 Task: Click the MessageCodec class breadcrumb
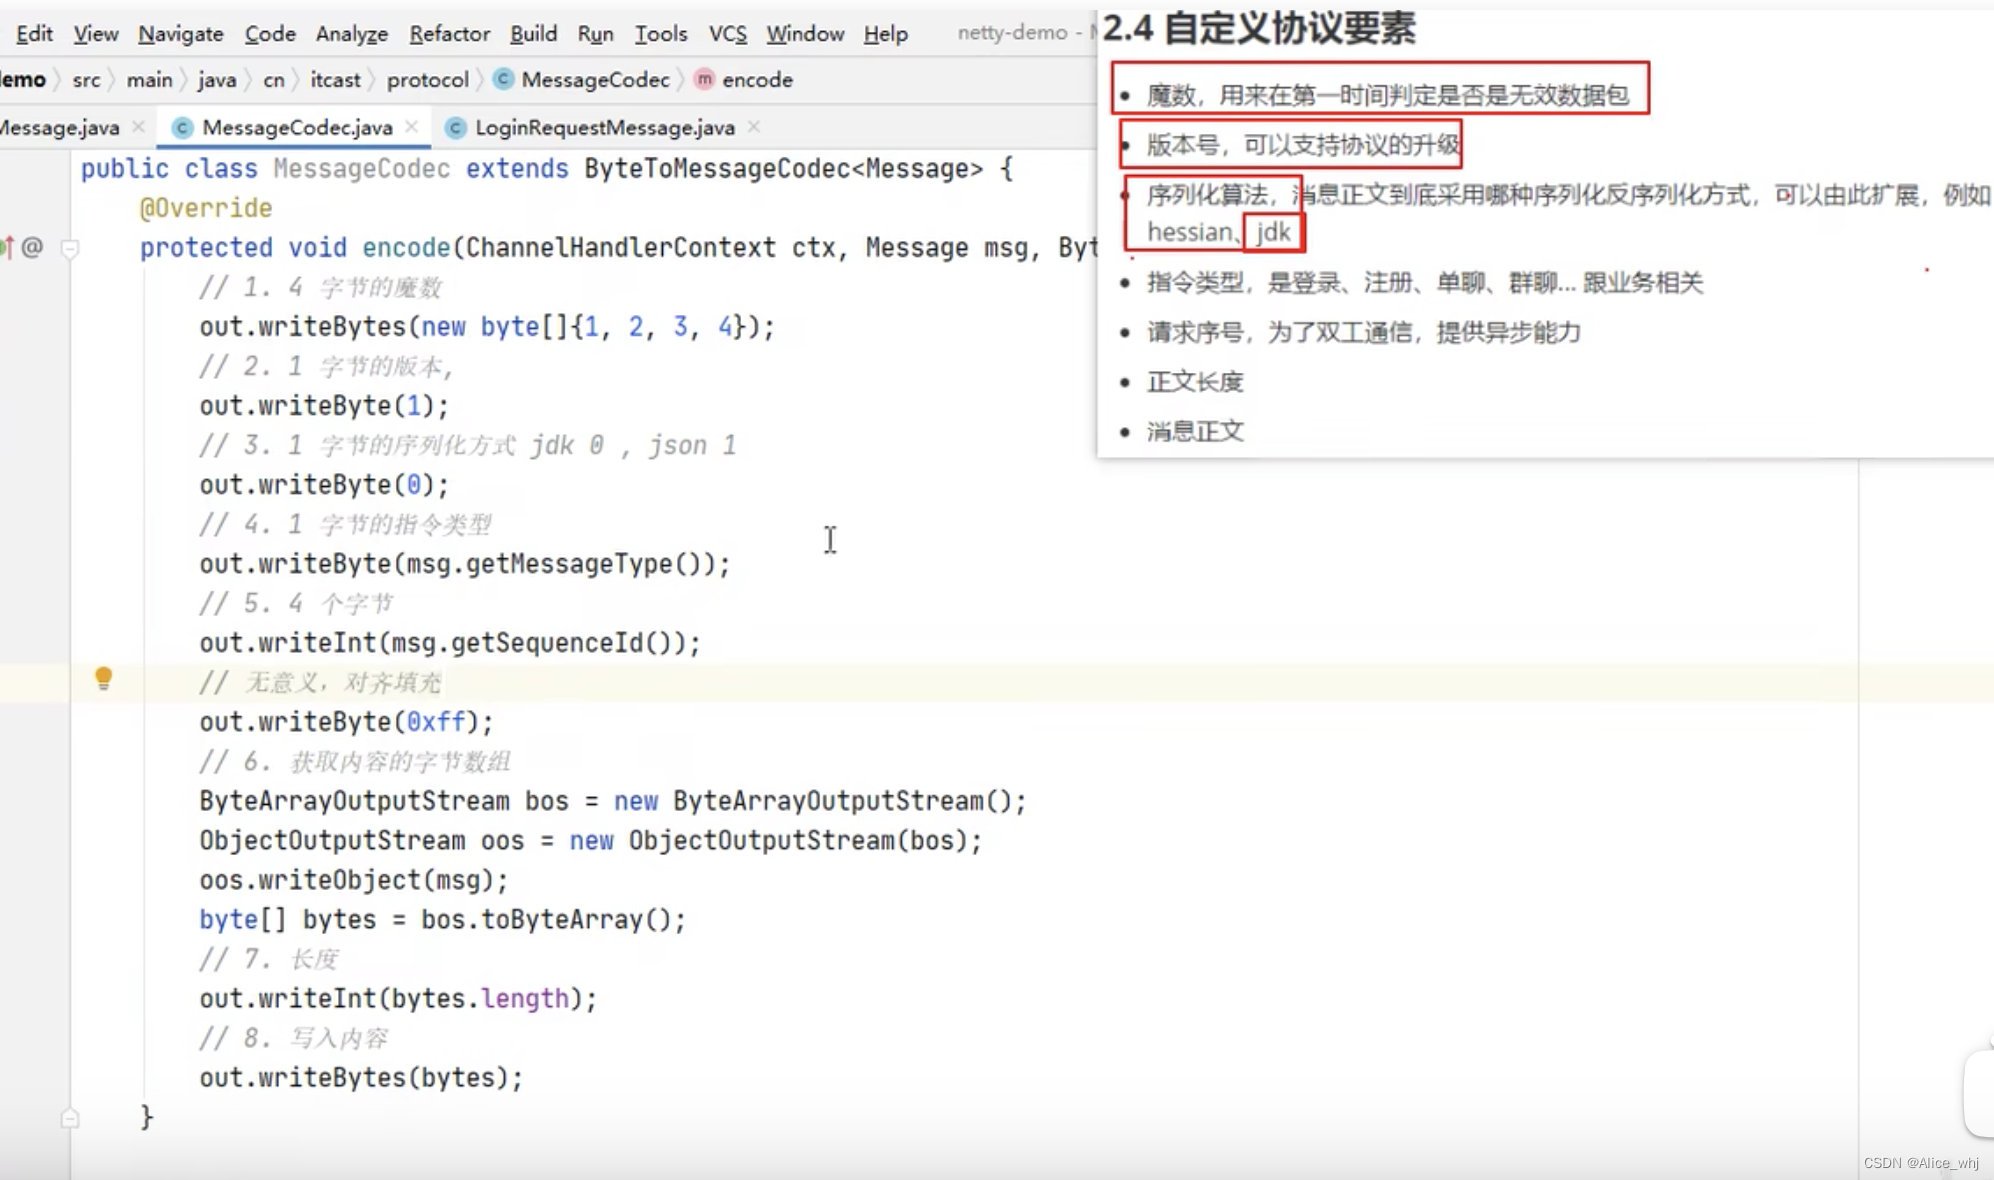[x=595, y=79]
